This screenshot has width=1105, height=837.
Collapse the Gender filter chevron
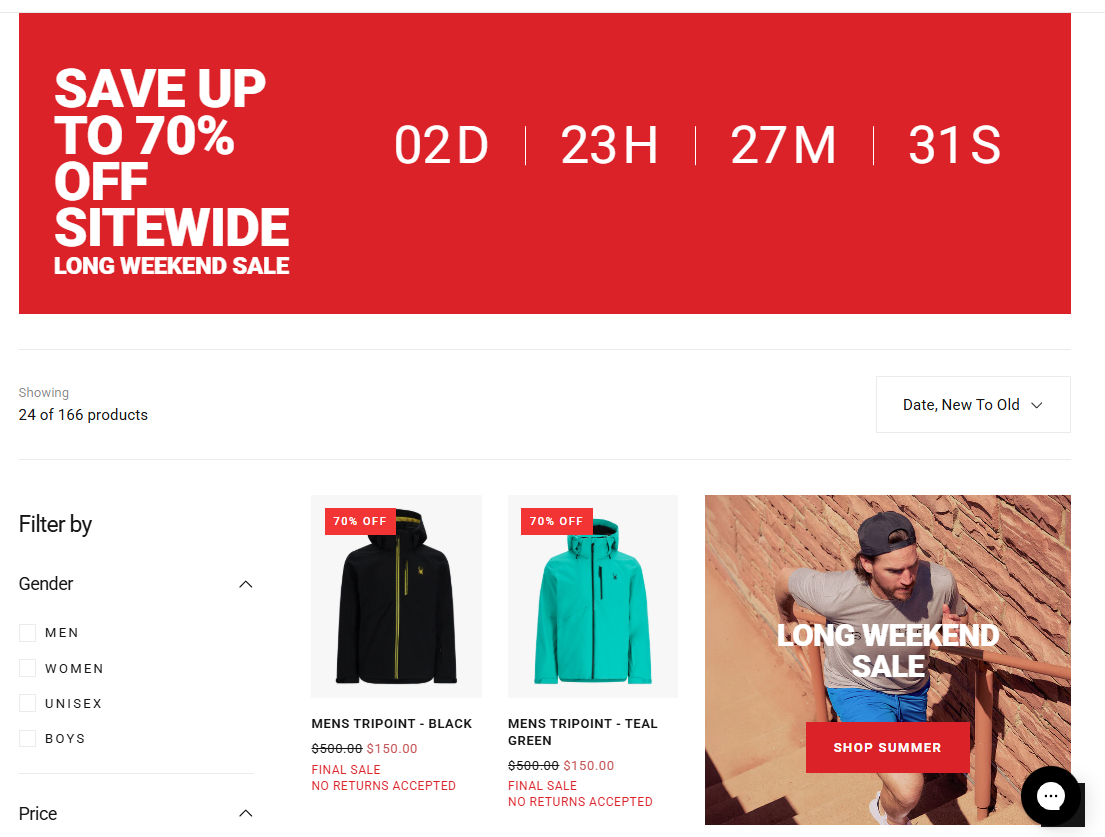click(x=245, y=584)
